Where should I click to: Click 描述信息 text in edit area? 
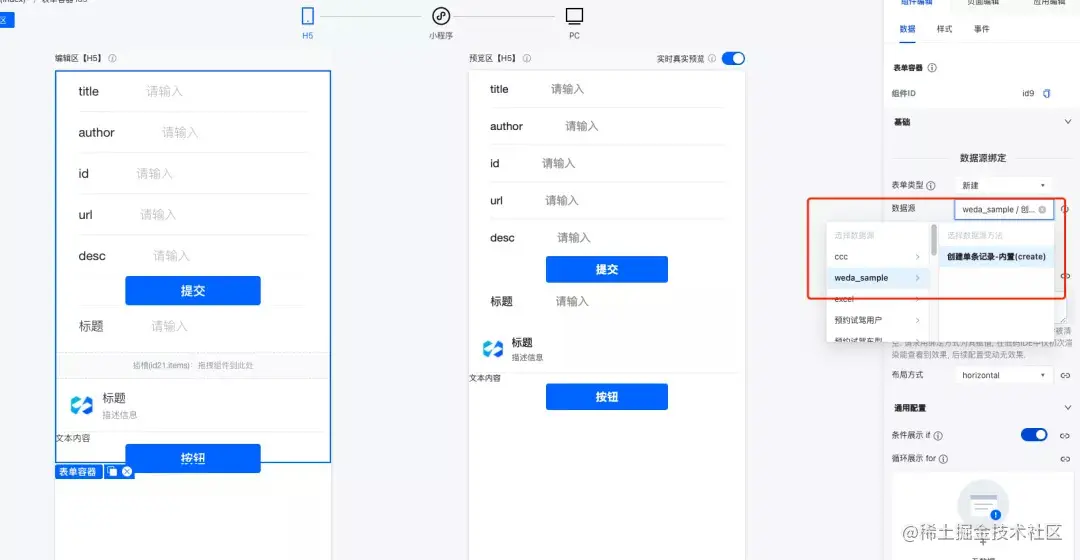tap(120, 415)
